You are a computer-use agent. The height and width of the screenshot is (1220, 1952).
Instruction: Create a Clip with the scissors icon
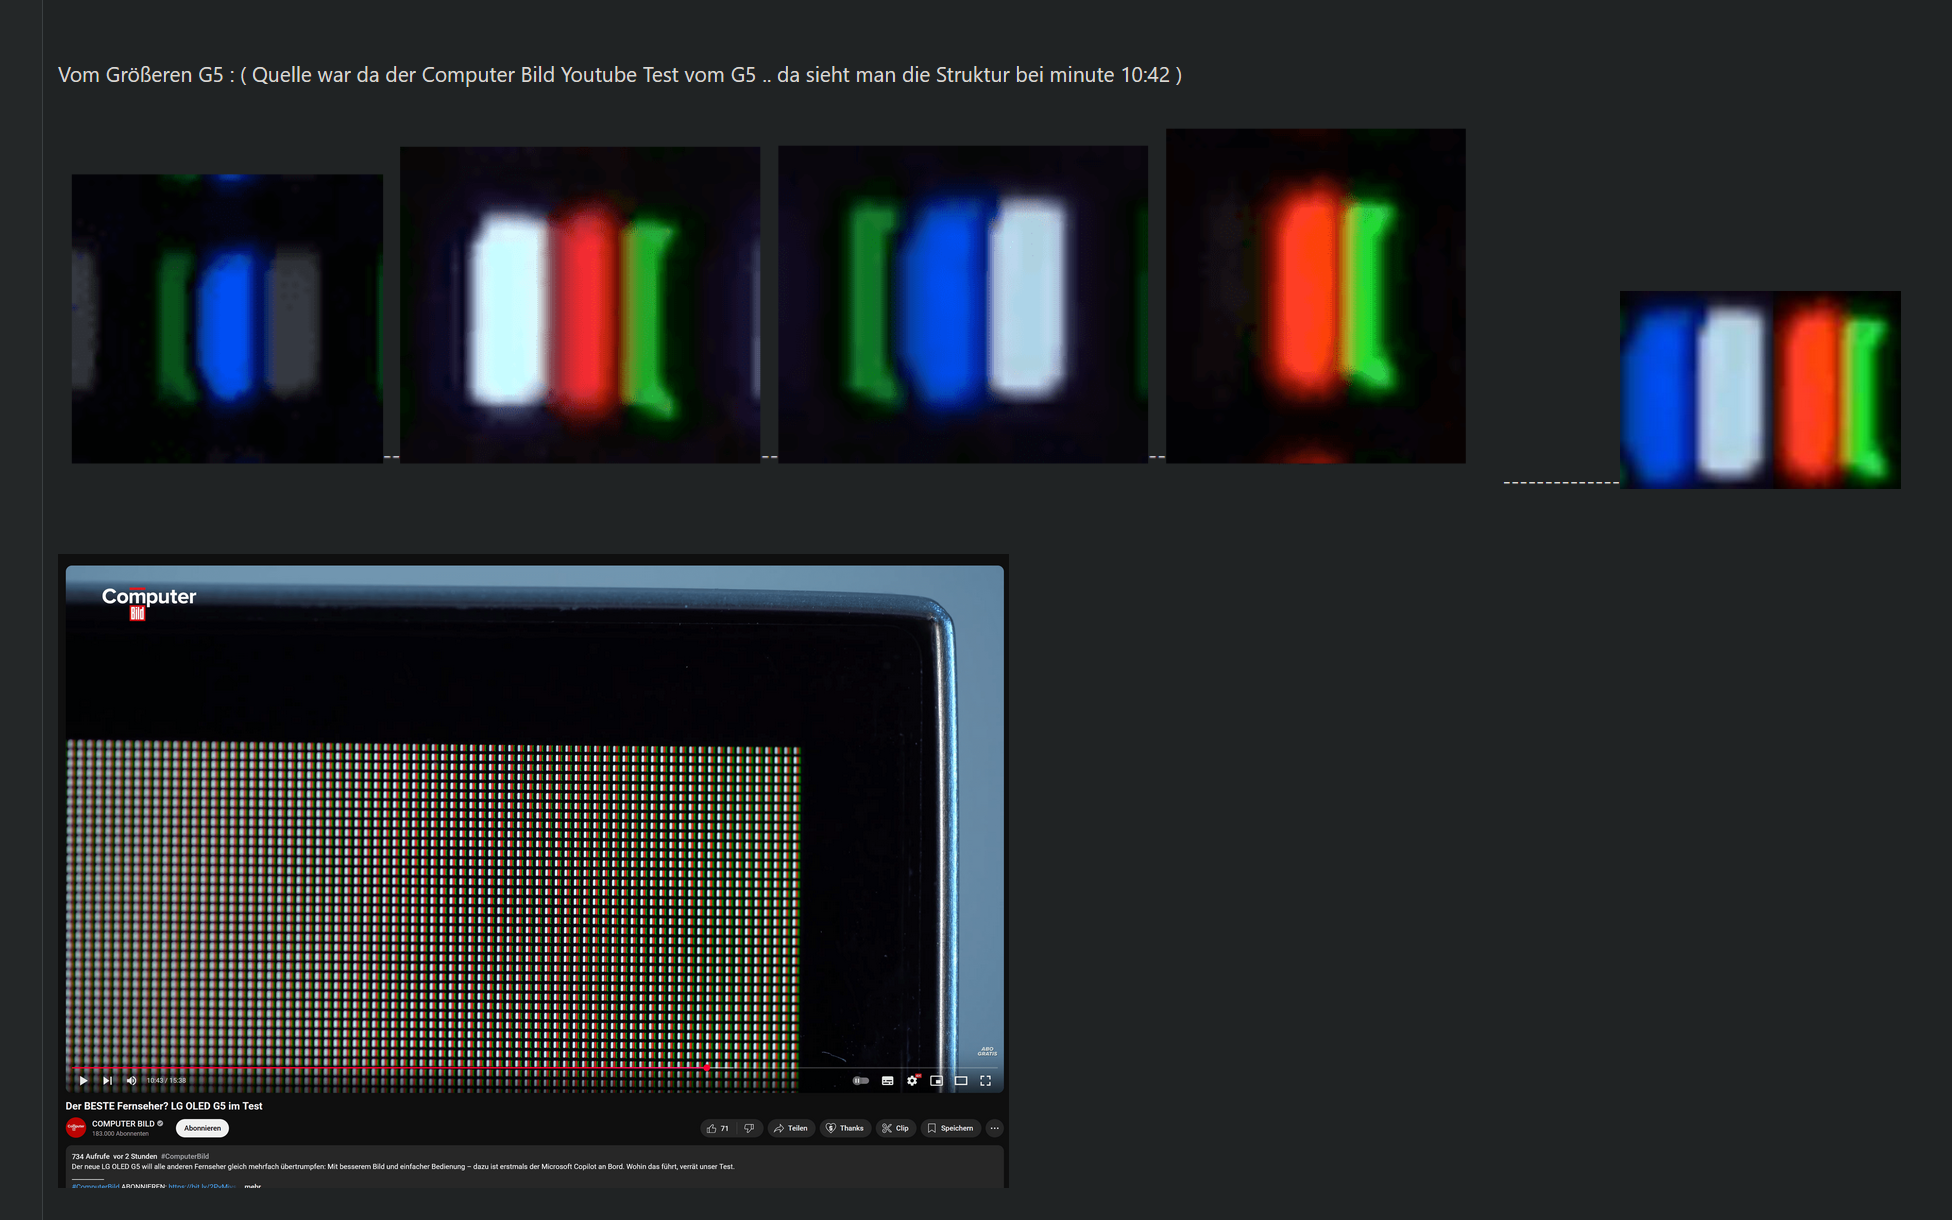click(x=896, y=1128)
